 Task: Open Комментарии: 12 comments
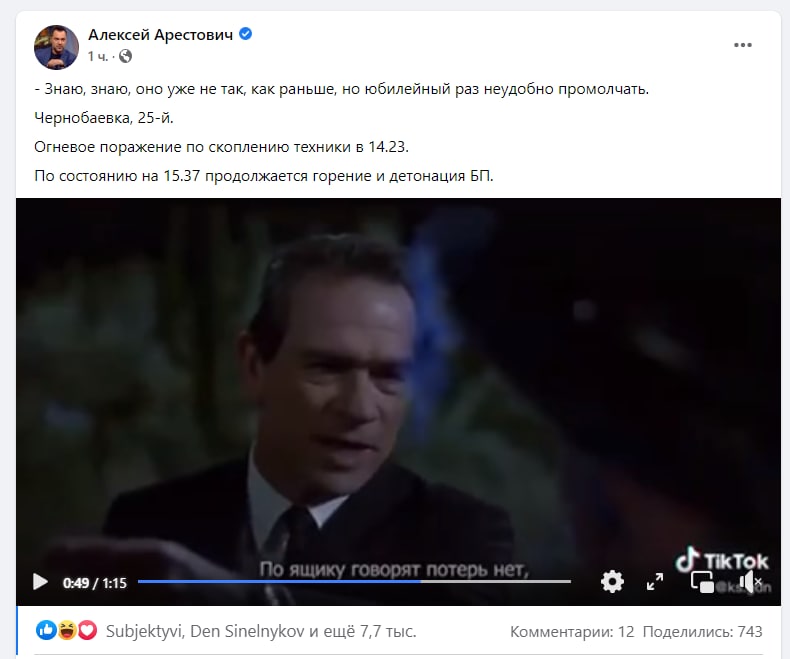click(x=572, y=631)
